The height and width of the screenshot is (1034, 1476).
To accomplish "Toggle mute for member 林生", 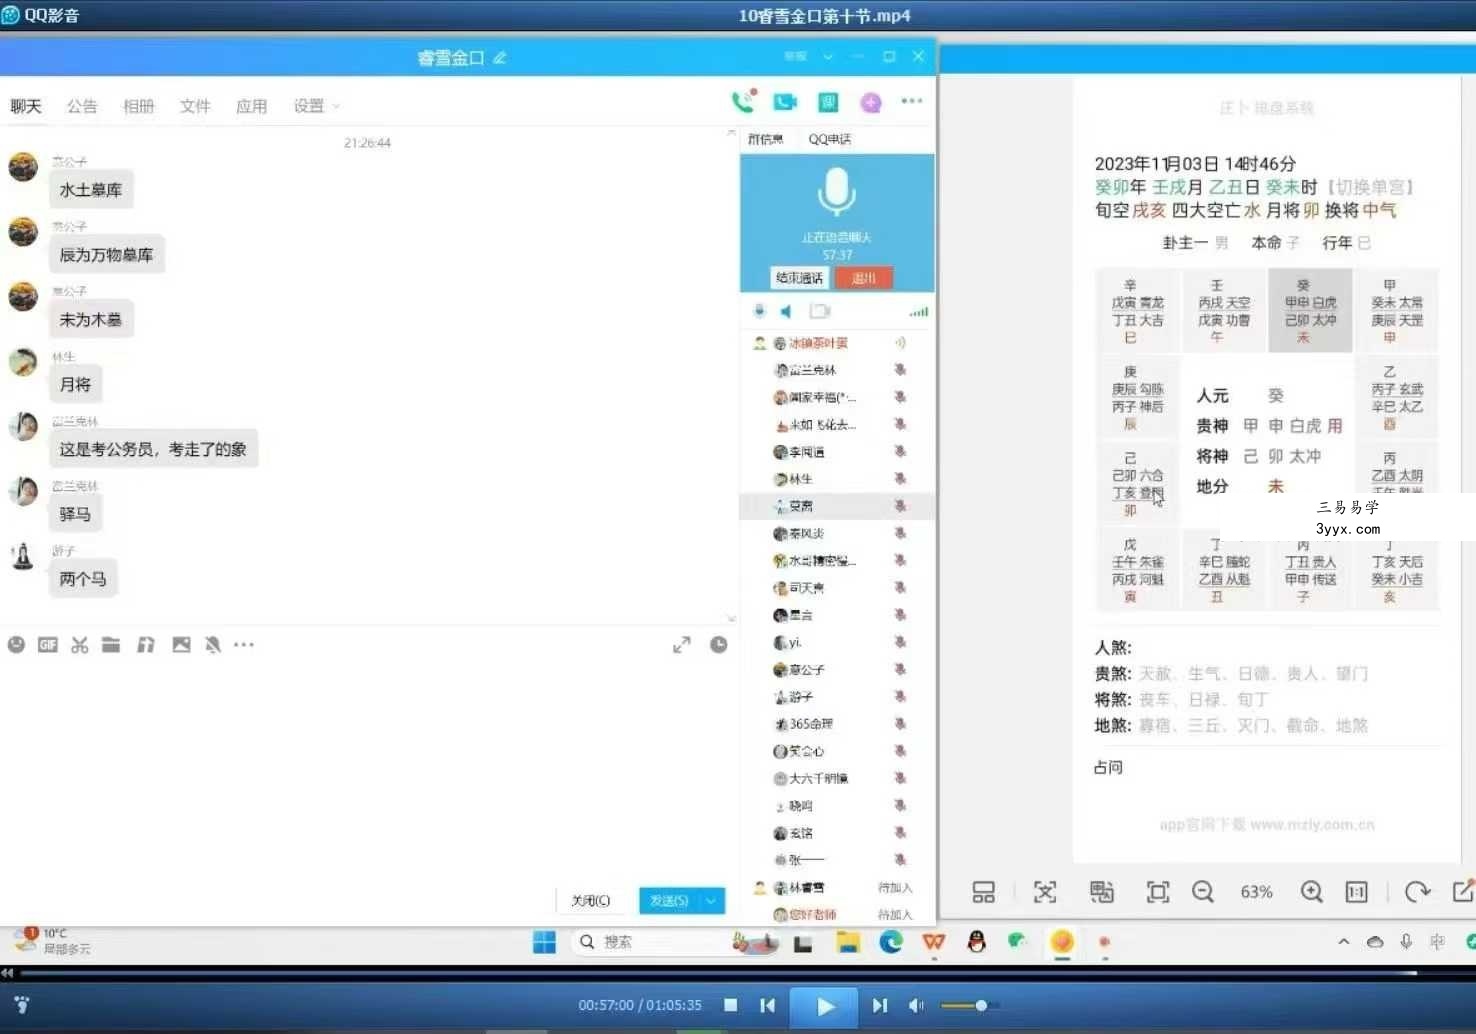I will click(900, 479).
